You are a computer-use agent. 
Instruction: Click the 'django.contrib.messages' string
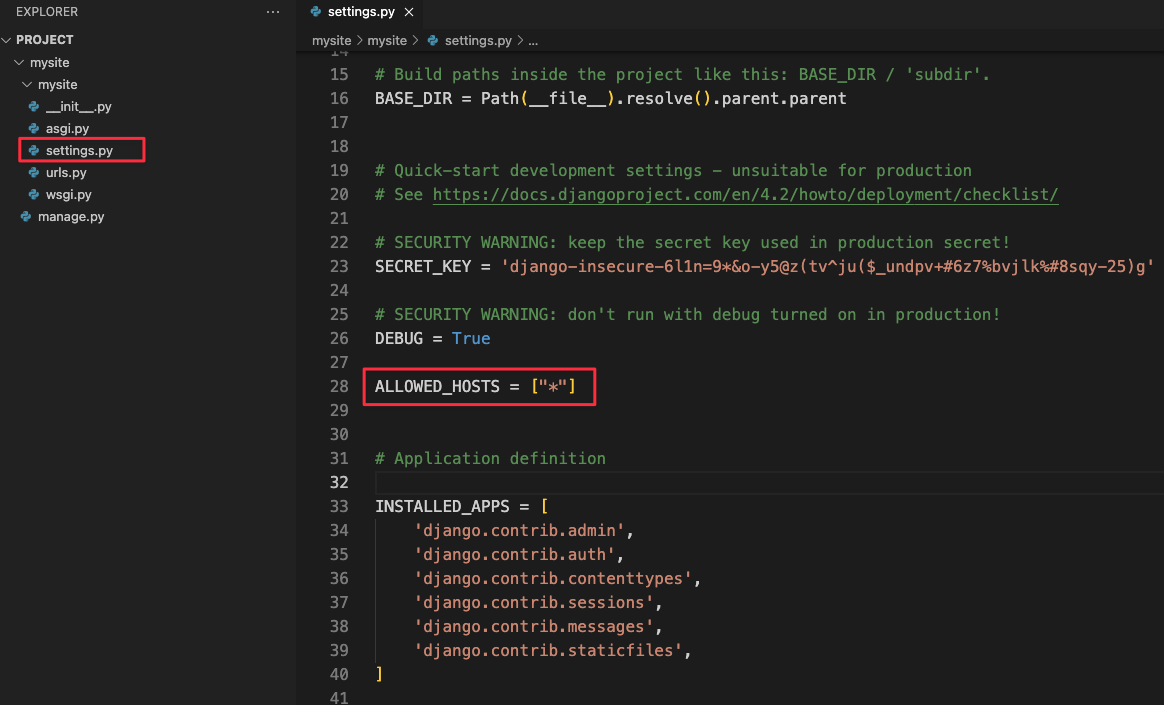click(x=534, y=626)
